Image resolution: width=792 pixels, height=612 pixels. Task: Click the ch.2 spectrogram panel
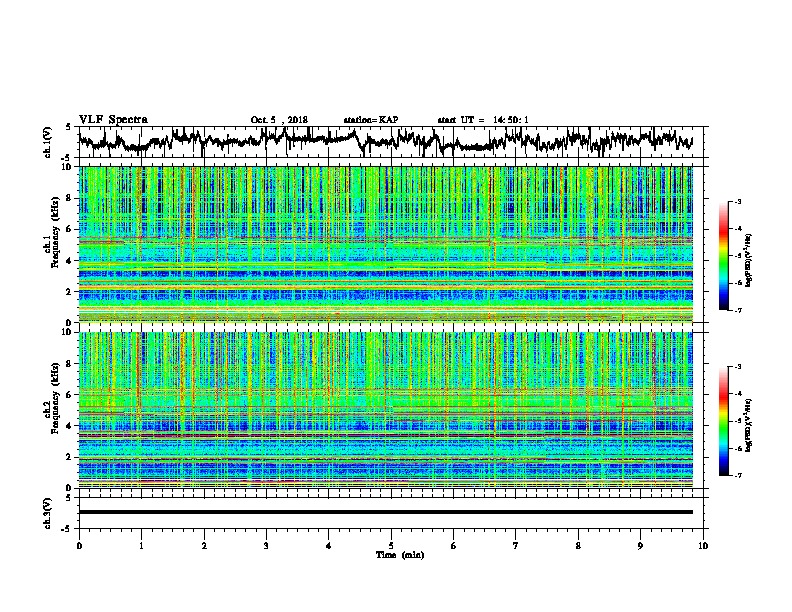tap(385, 410)
